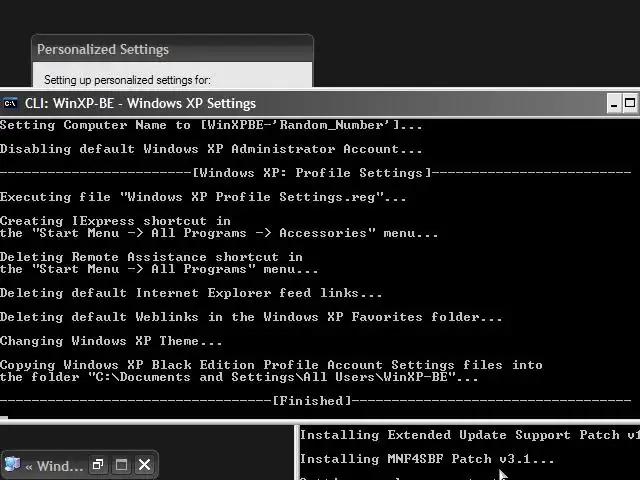The height and width of the screenshot is (480, 640).
Task: Close the minimized Wind... window
Action: pyautogui.click(x=144, y=464)
